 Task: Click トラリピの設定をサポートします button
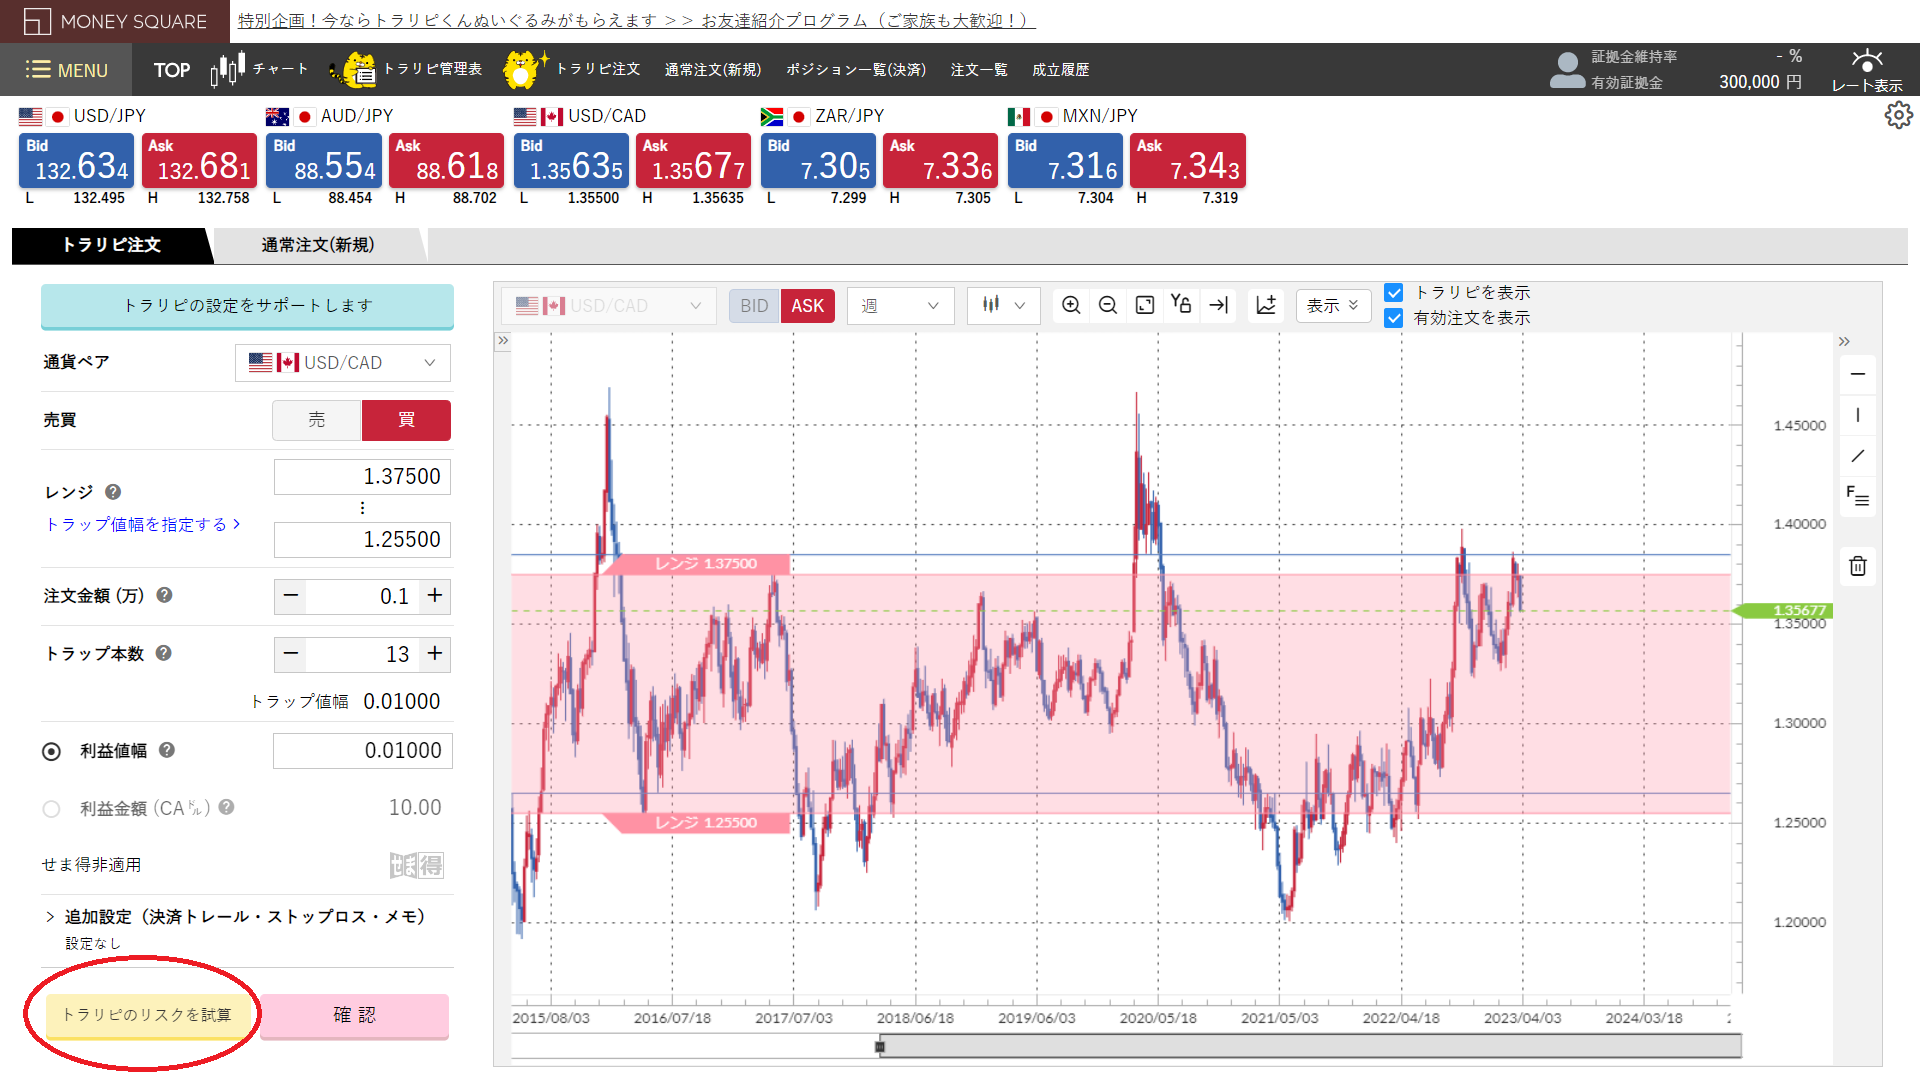click(247, 306)
